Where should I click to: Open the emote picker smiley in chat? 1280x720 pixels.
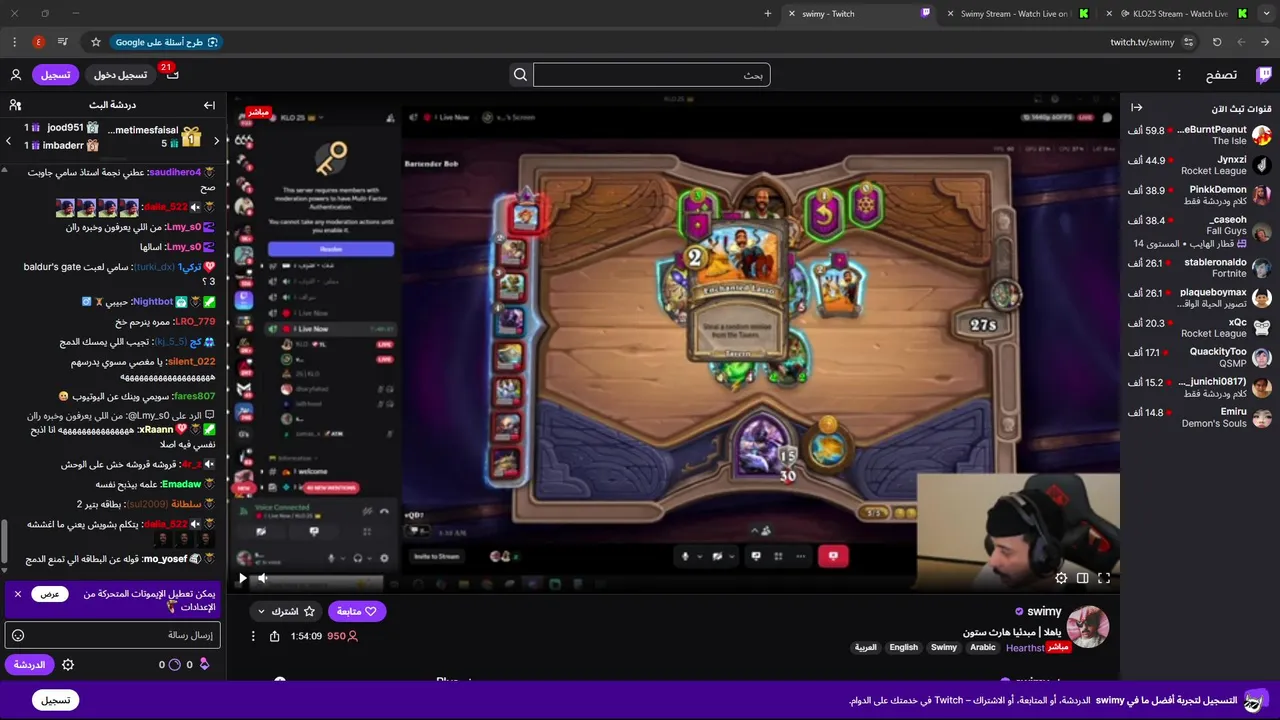click(18, 635)
